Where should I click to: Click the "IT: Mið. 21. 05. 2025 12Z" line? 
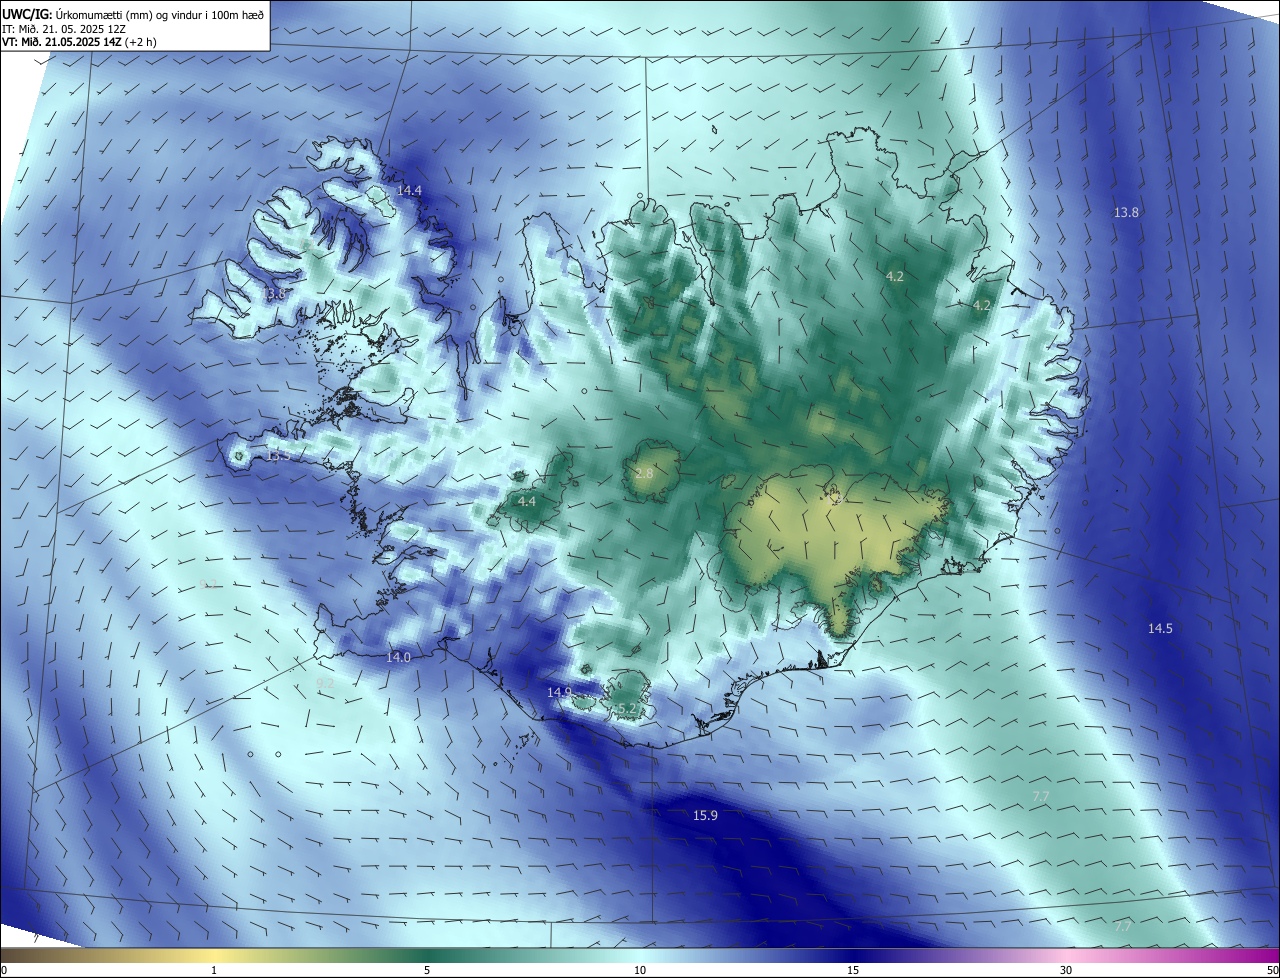point(63,29)
